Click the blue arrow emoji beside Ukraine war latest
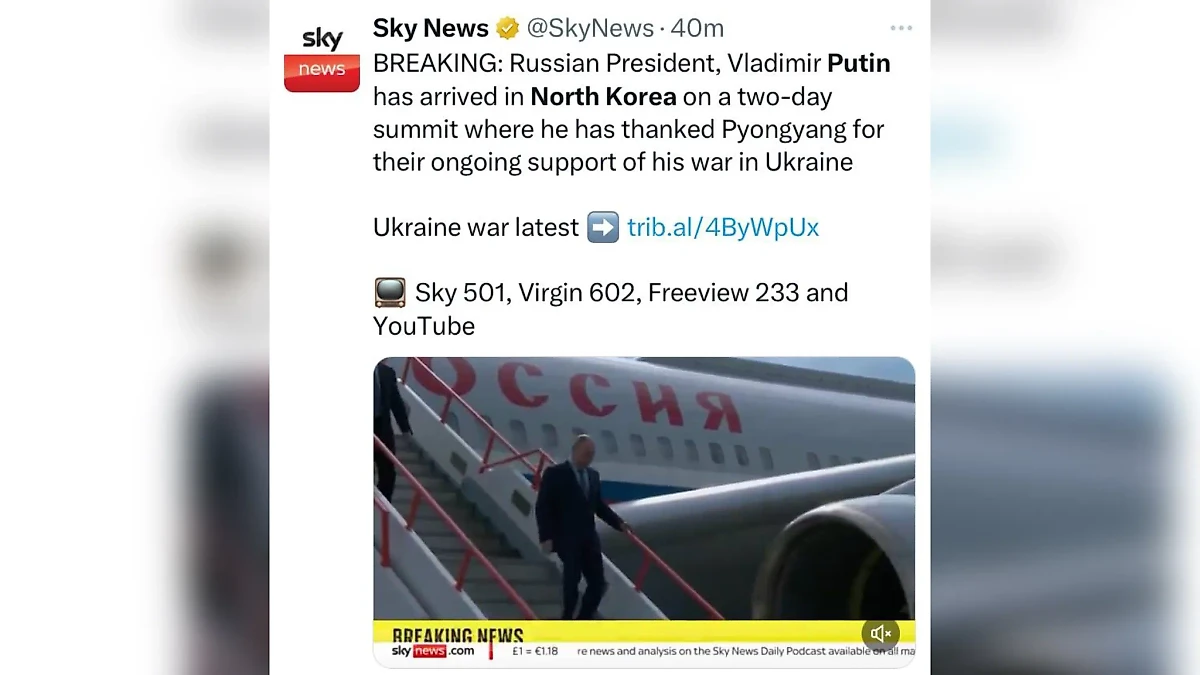Screen dimensions: 1200x675 (x=600, y=227)
